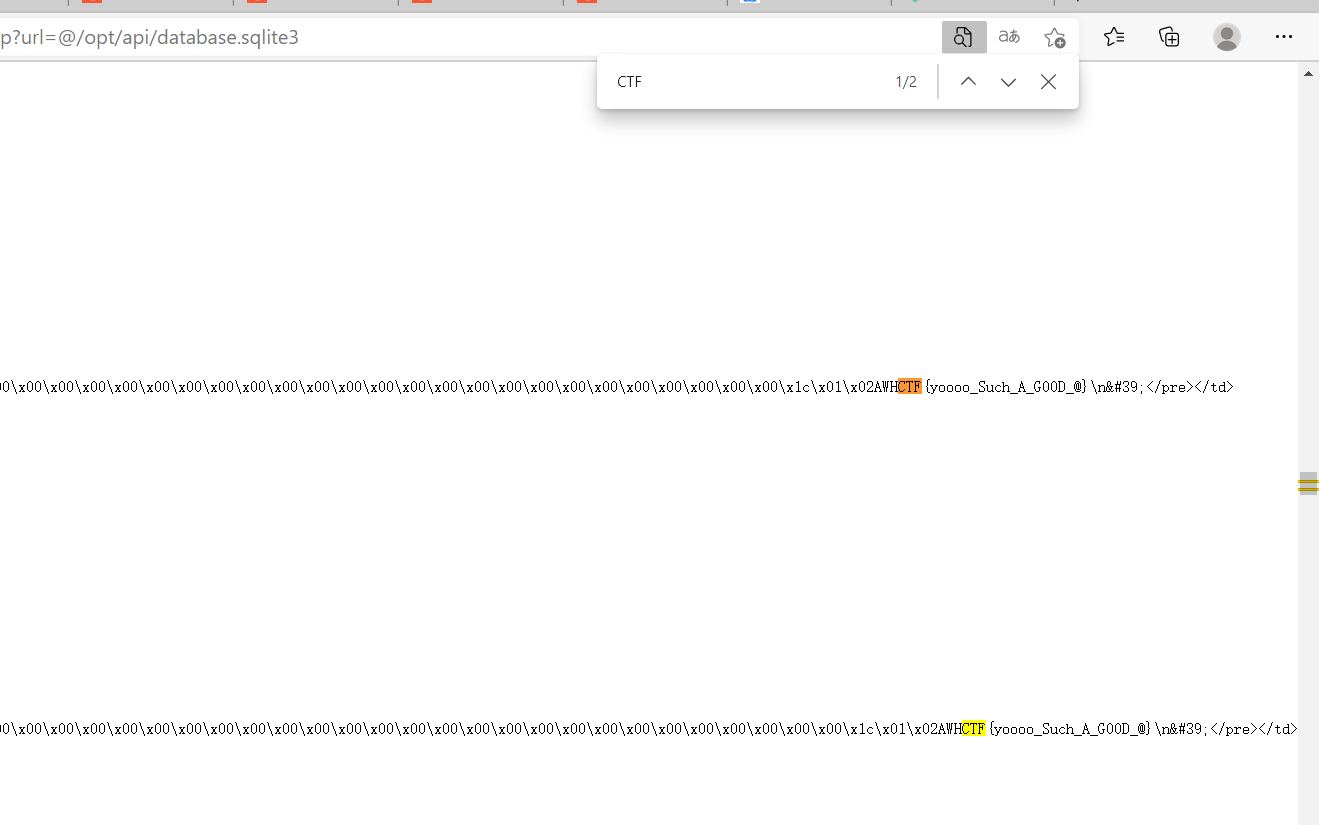Click the orange highlighted CTF match
Image resolution: width=1319 pixels, height=825 pixels.
pos(909,387)
